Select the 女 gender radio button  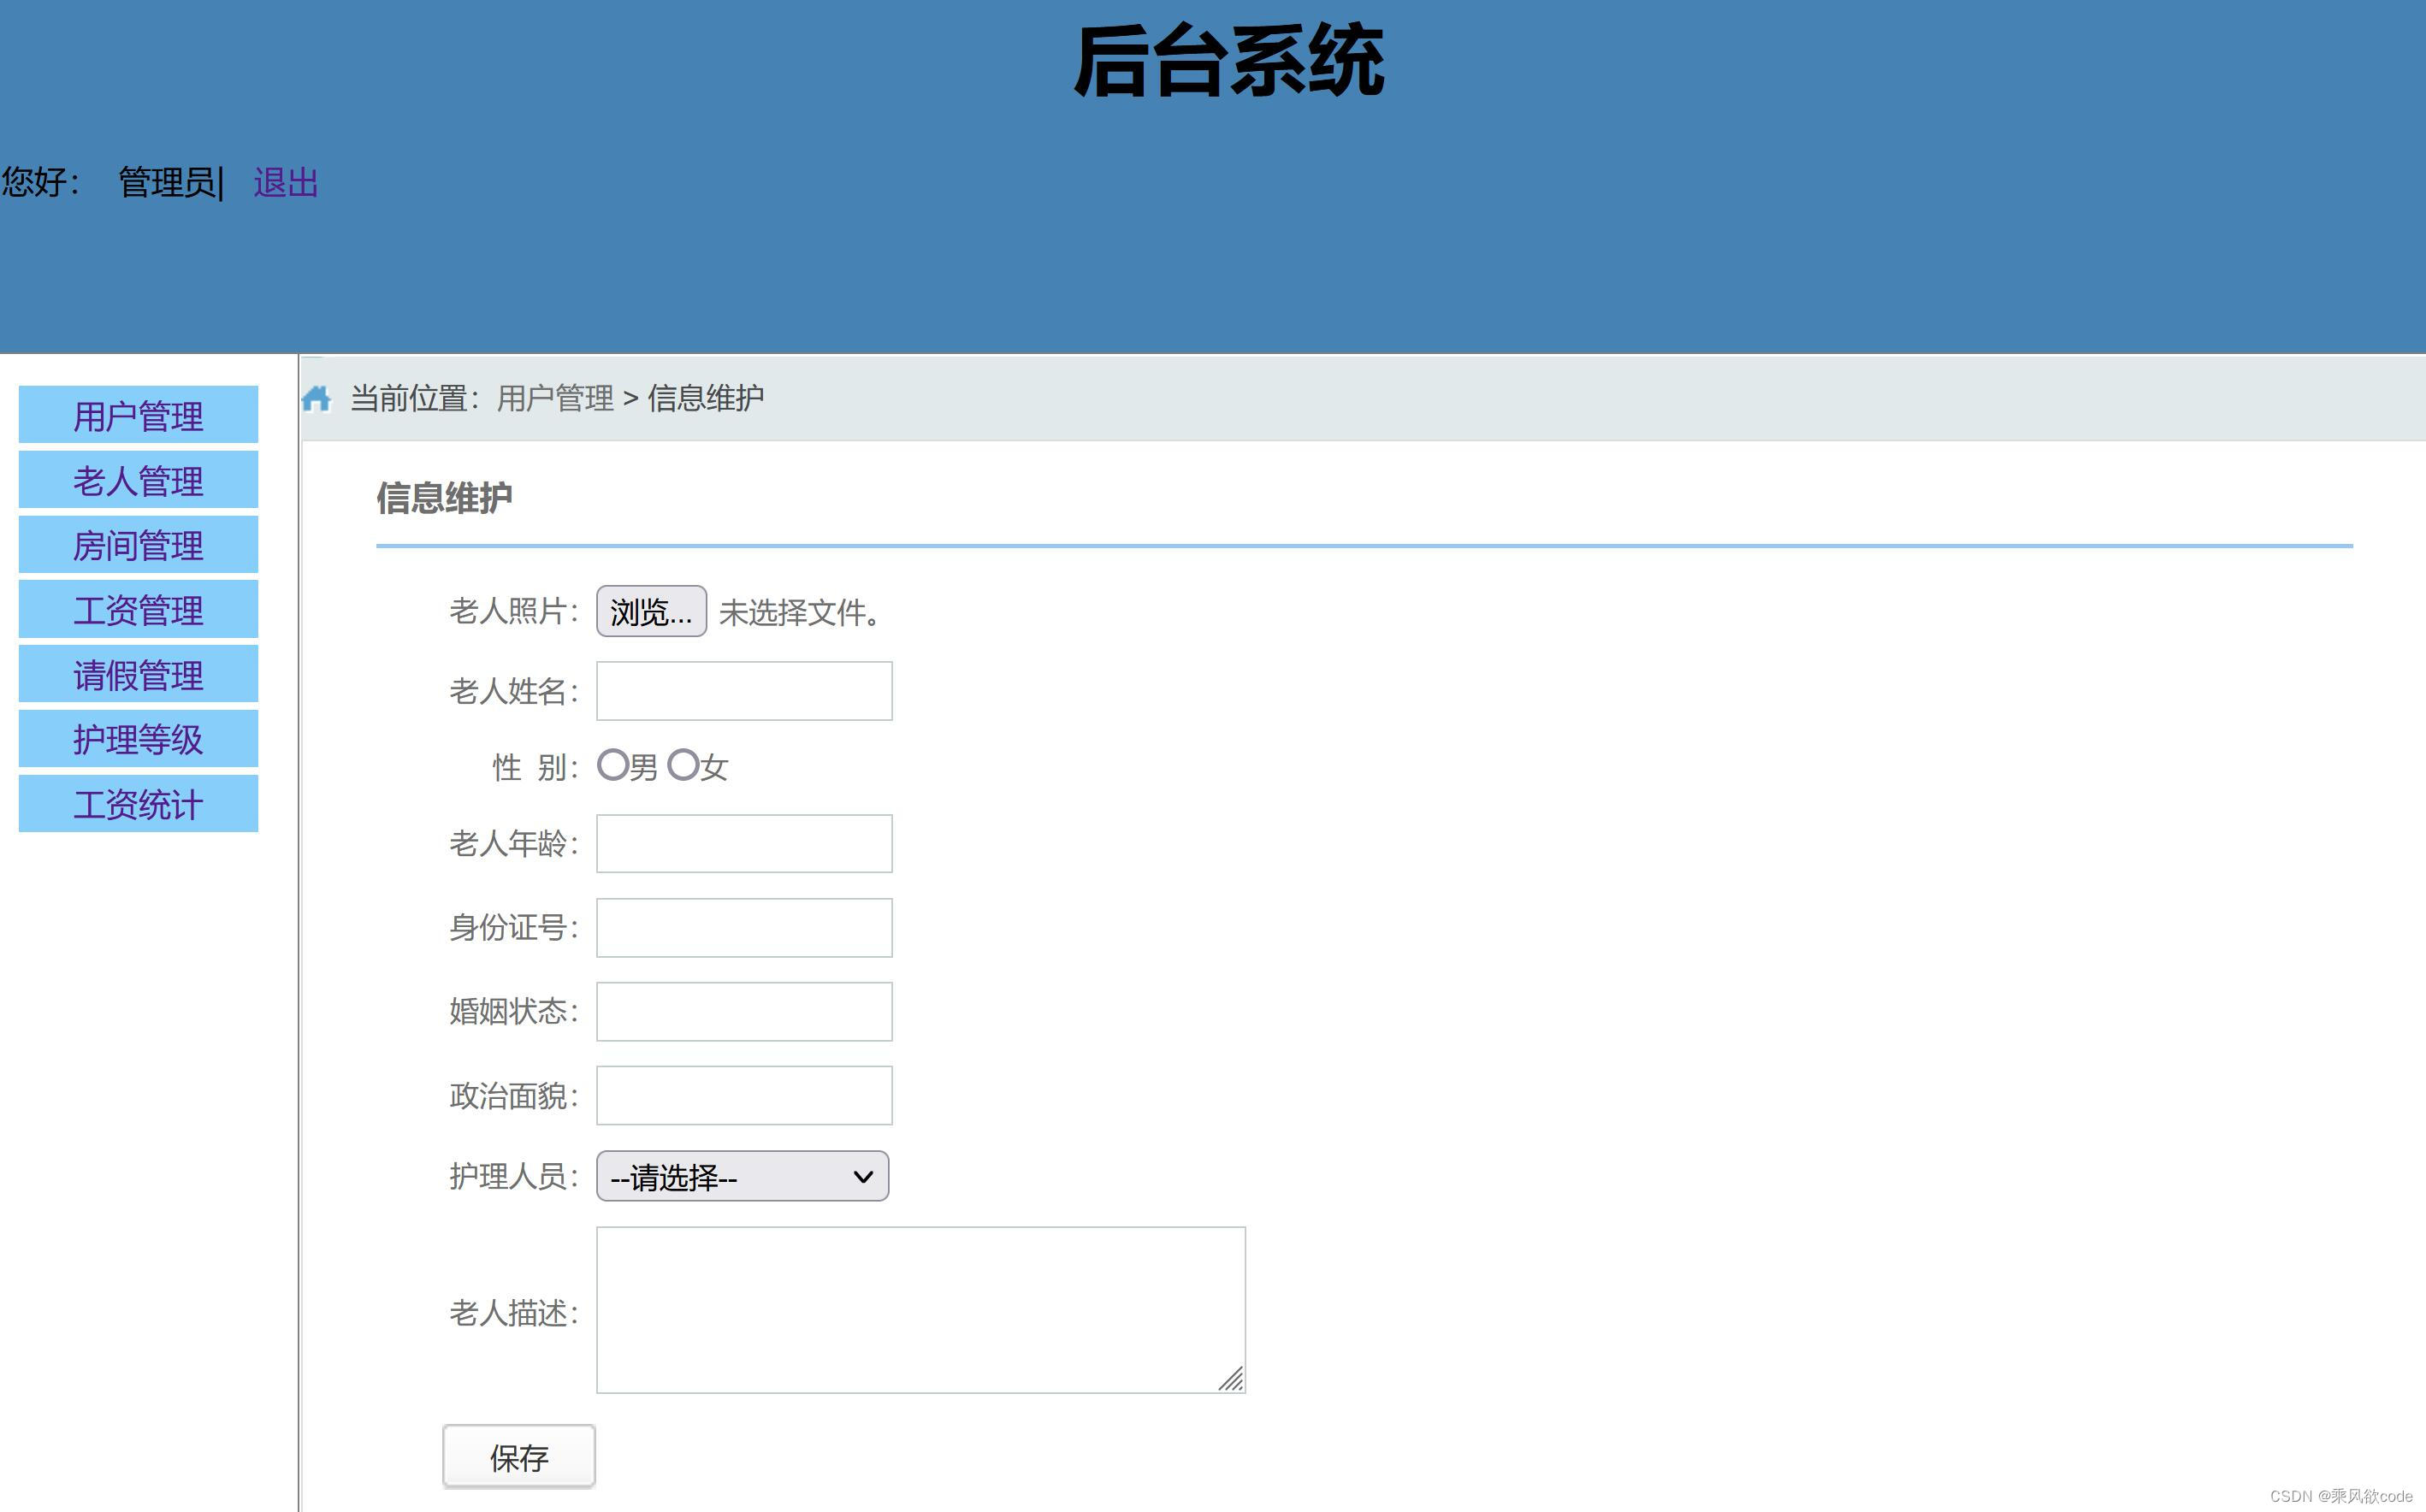point(683,765)
